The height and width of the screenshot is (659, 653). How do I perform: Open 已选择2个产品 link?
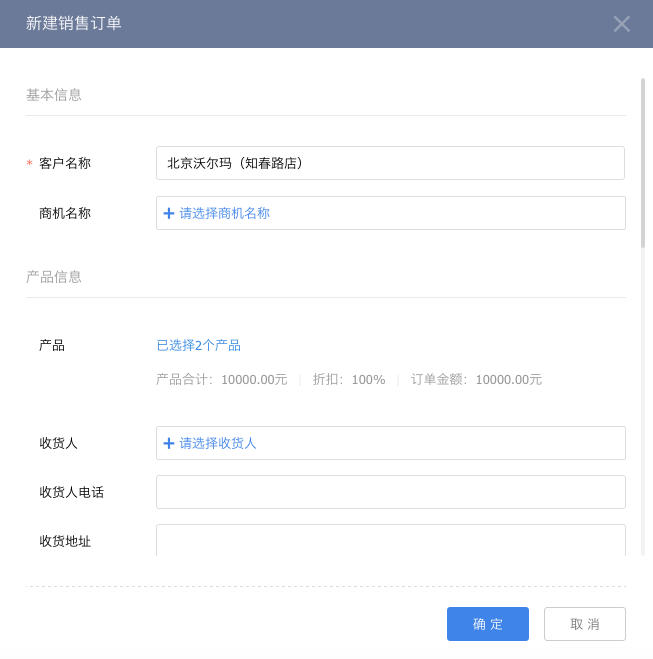pyautogui.click(x=198, y=345)
